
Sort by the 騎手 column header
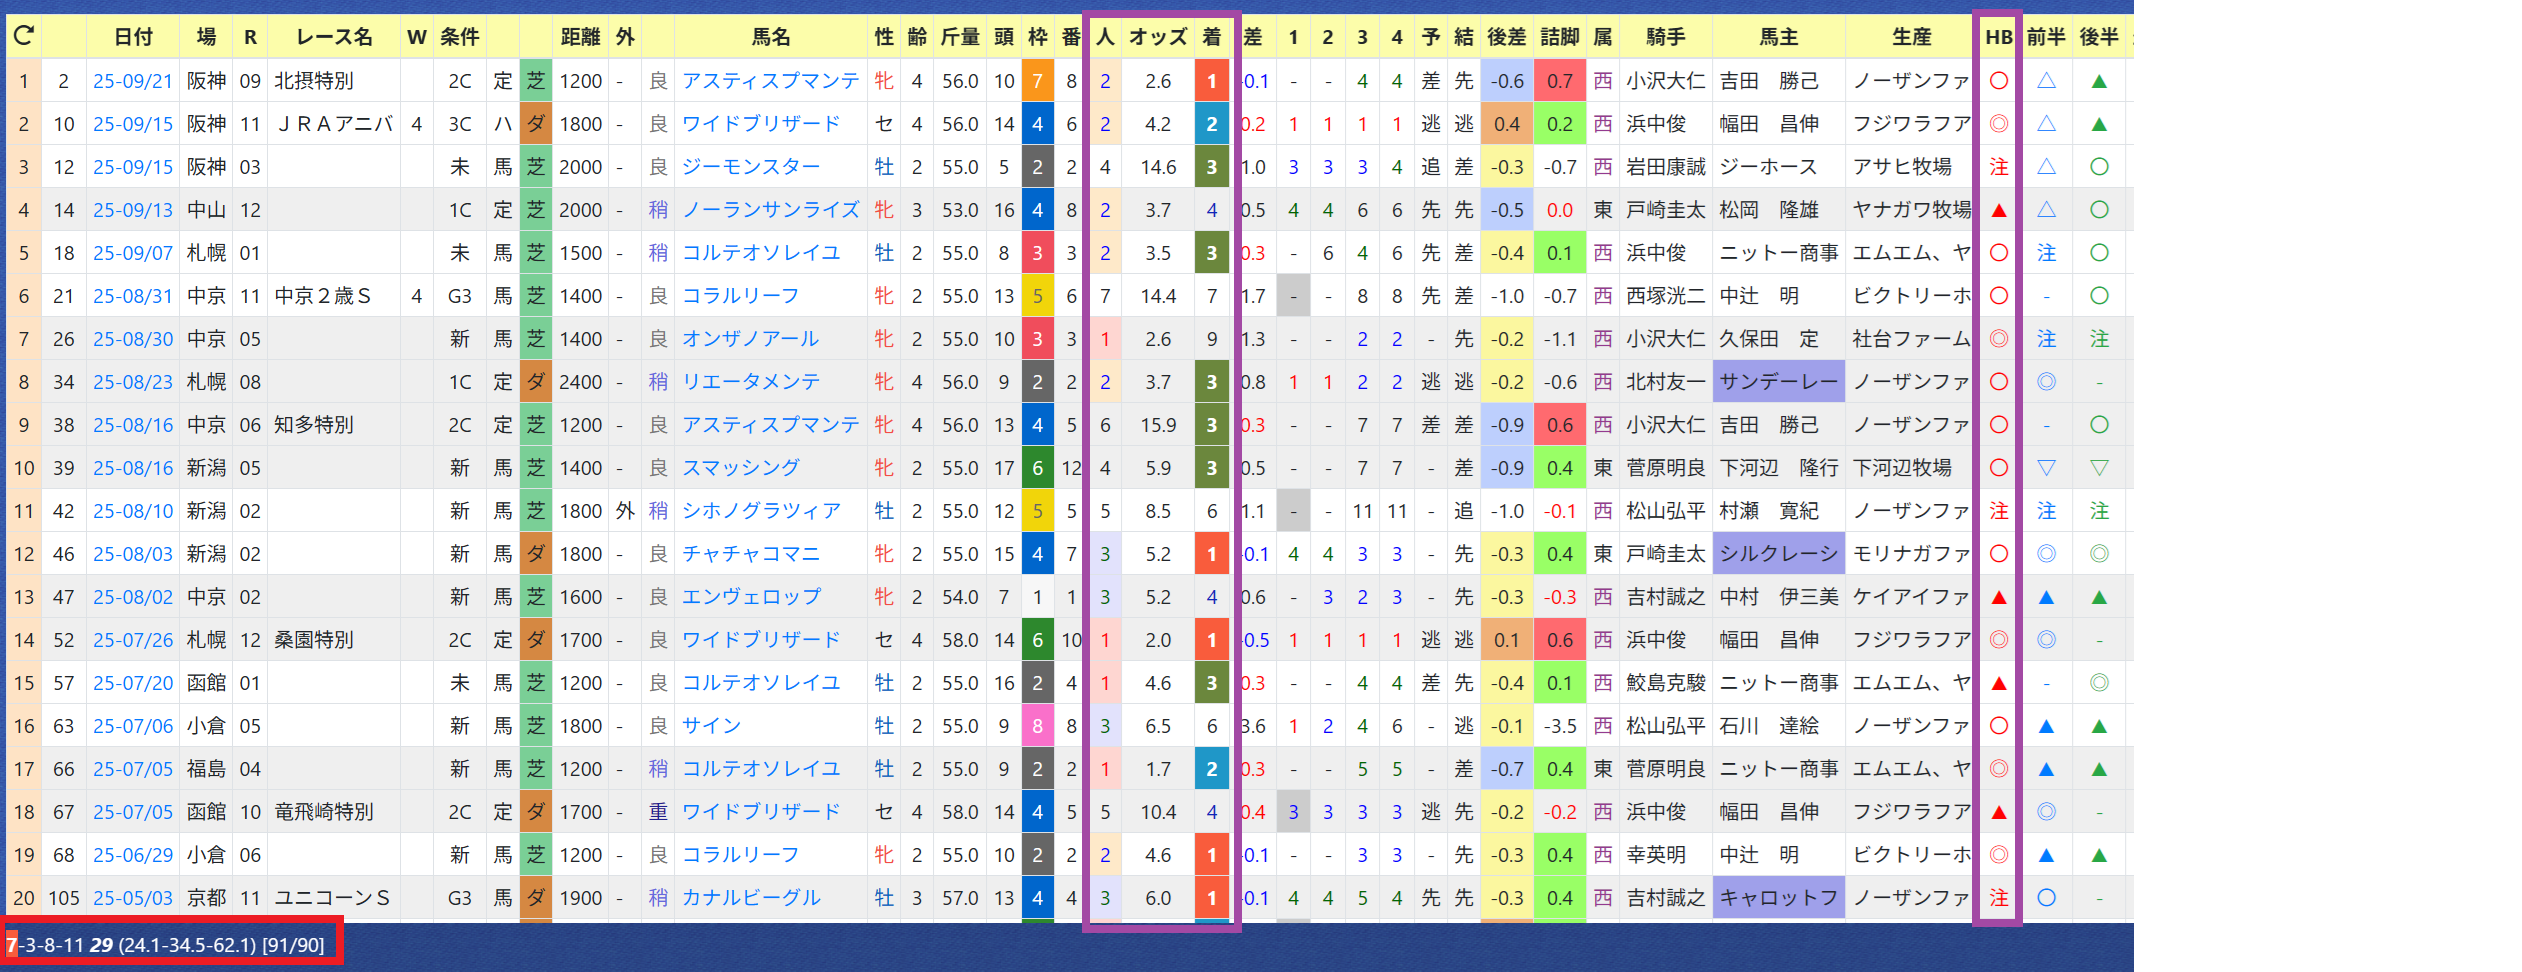[x=1666, y=37]
